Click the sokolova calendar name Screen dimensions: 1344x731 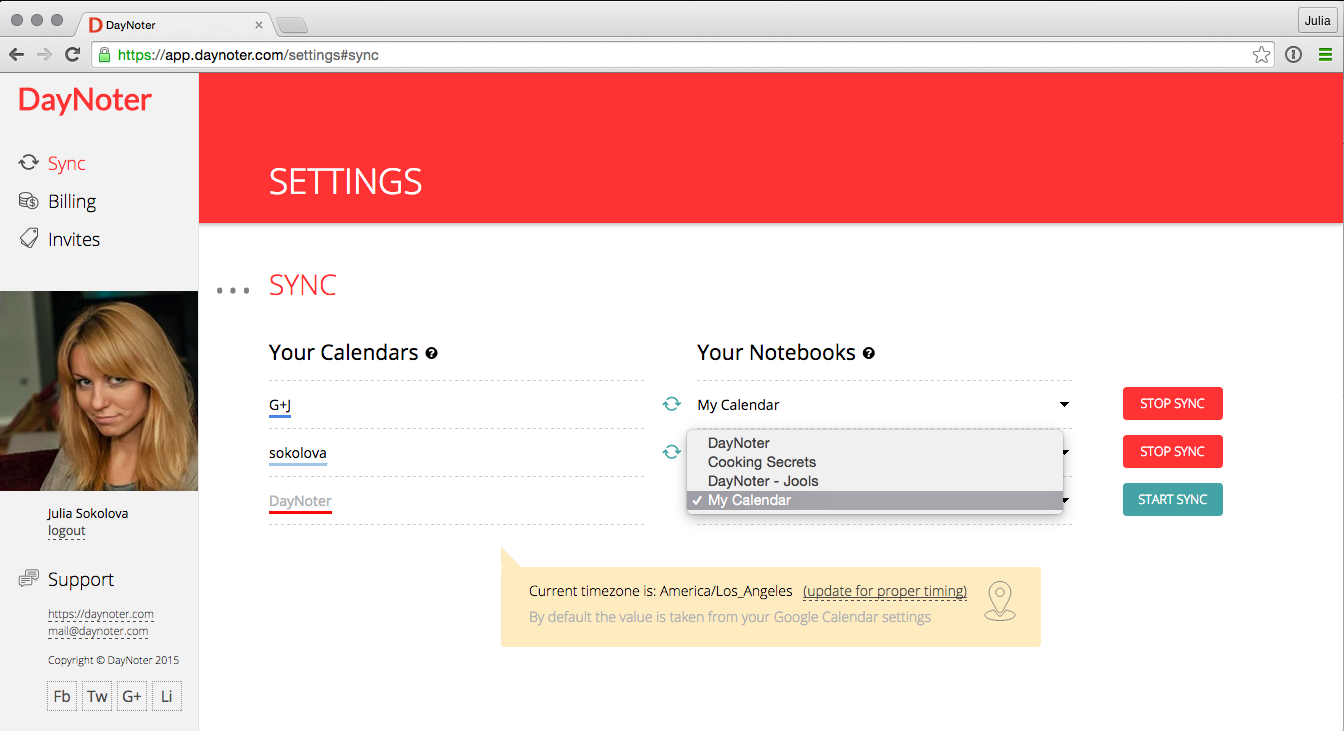click(298, 453)
